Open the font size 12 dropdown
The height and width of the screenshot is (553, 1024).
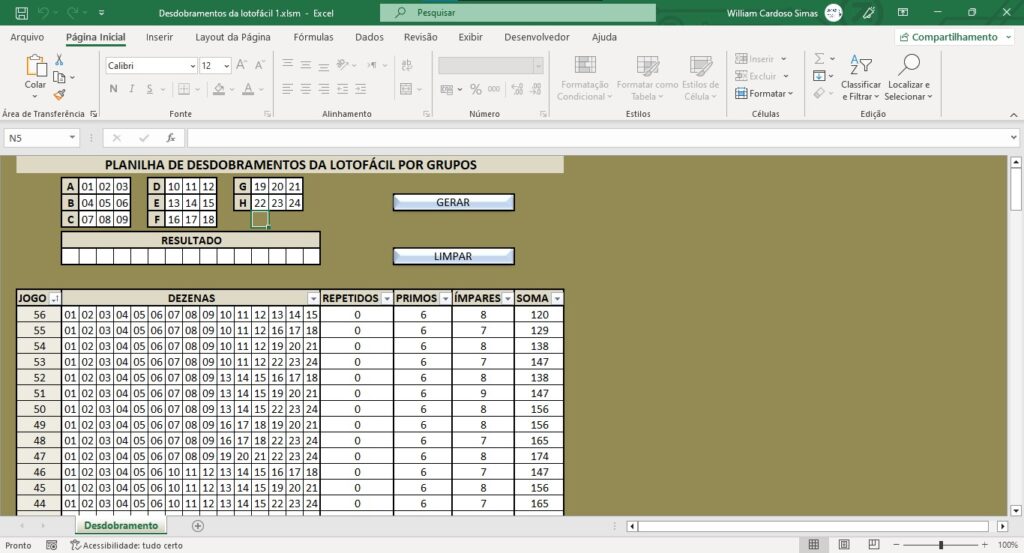coord(227,66)
